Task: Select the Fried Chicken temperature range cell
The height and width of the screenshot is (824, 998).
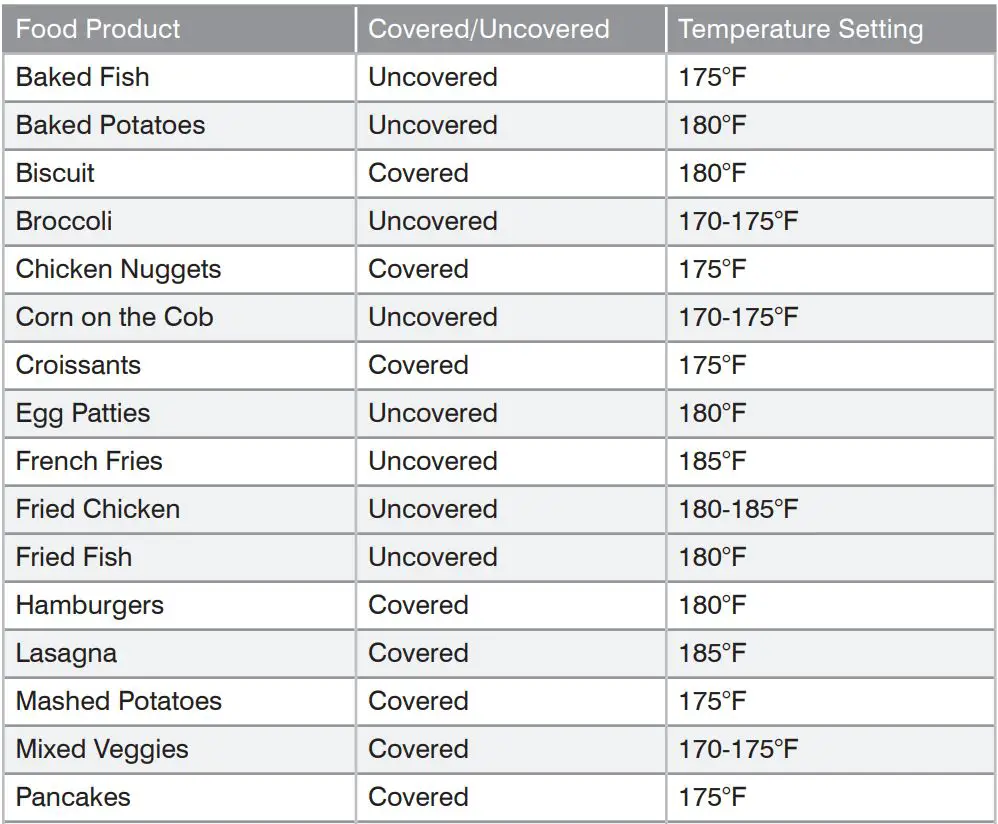Action: click(x=739, y=509)
